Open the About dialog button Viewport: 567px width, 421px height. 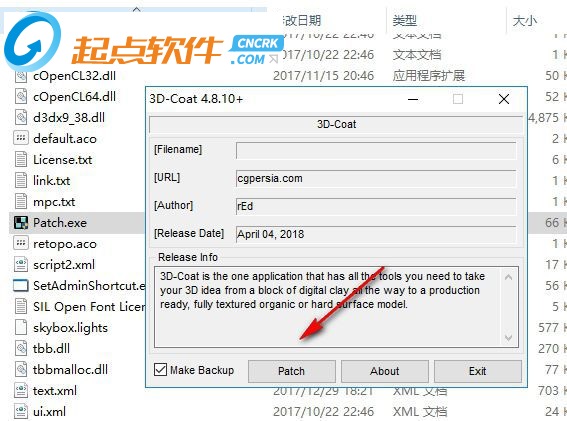point(384,371)
